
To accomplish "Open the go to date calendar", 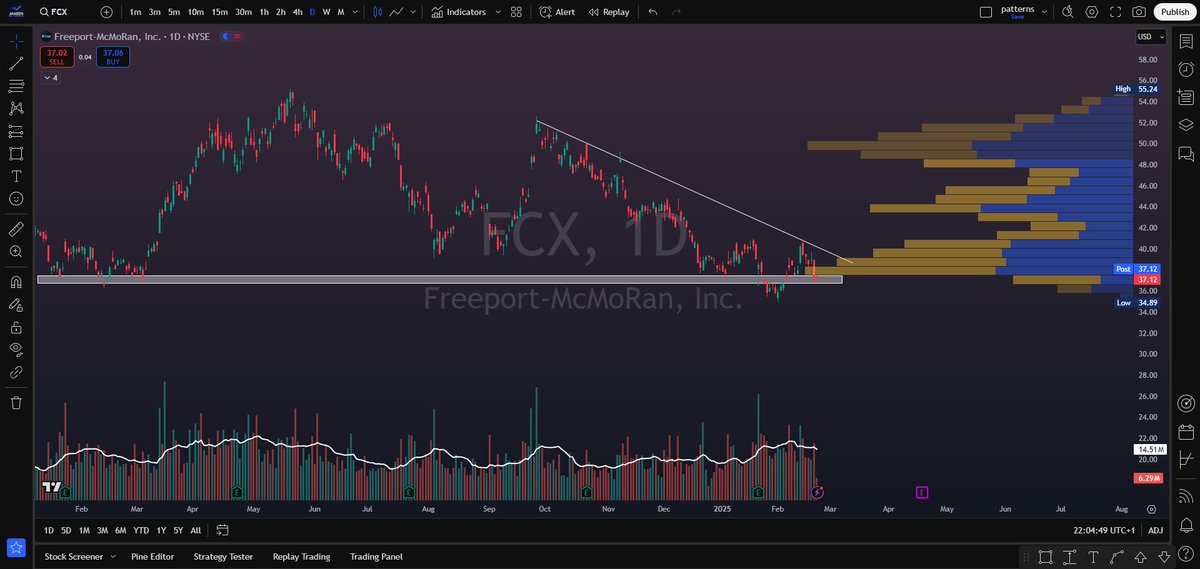I will tap(222, 530).
